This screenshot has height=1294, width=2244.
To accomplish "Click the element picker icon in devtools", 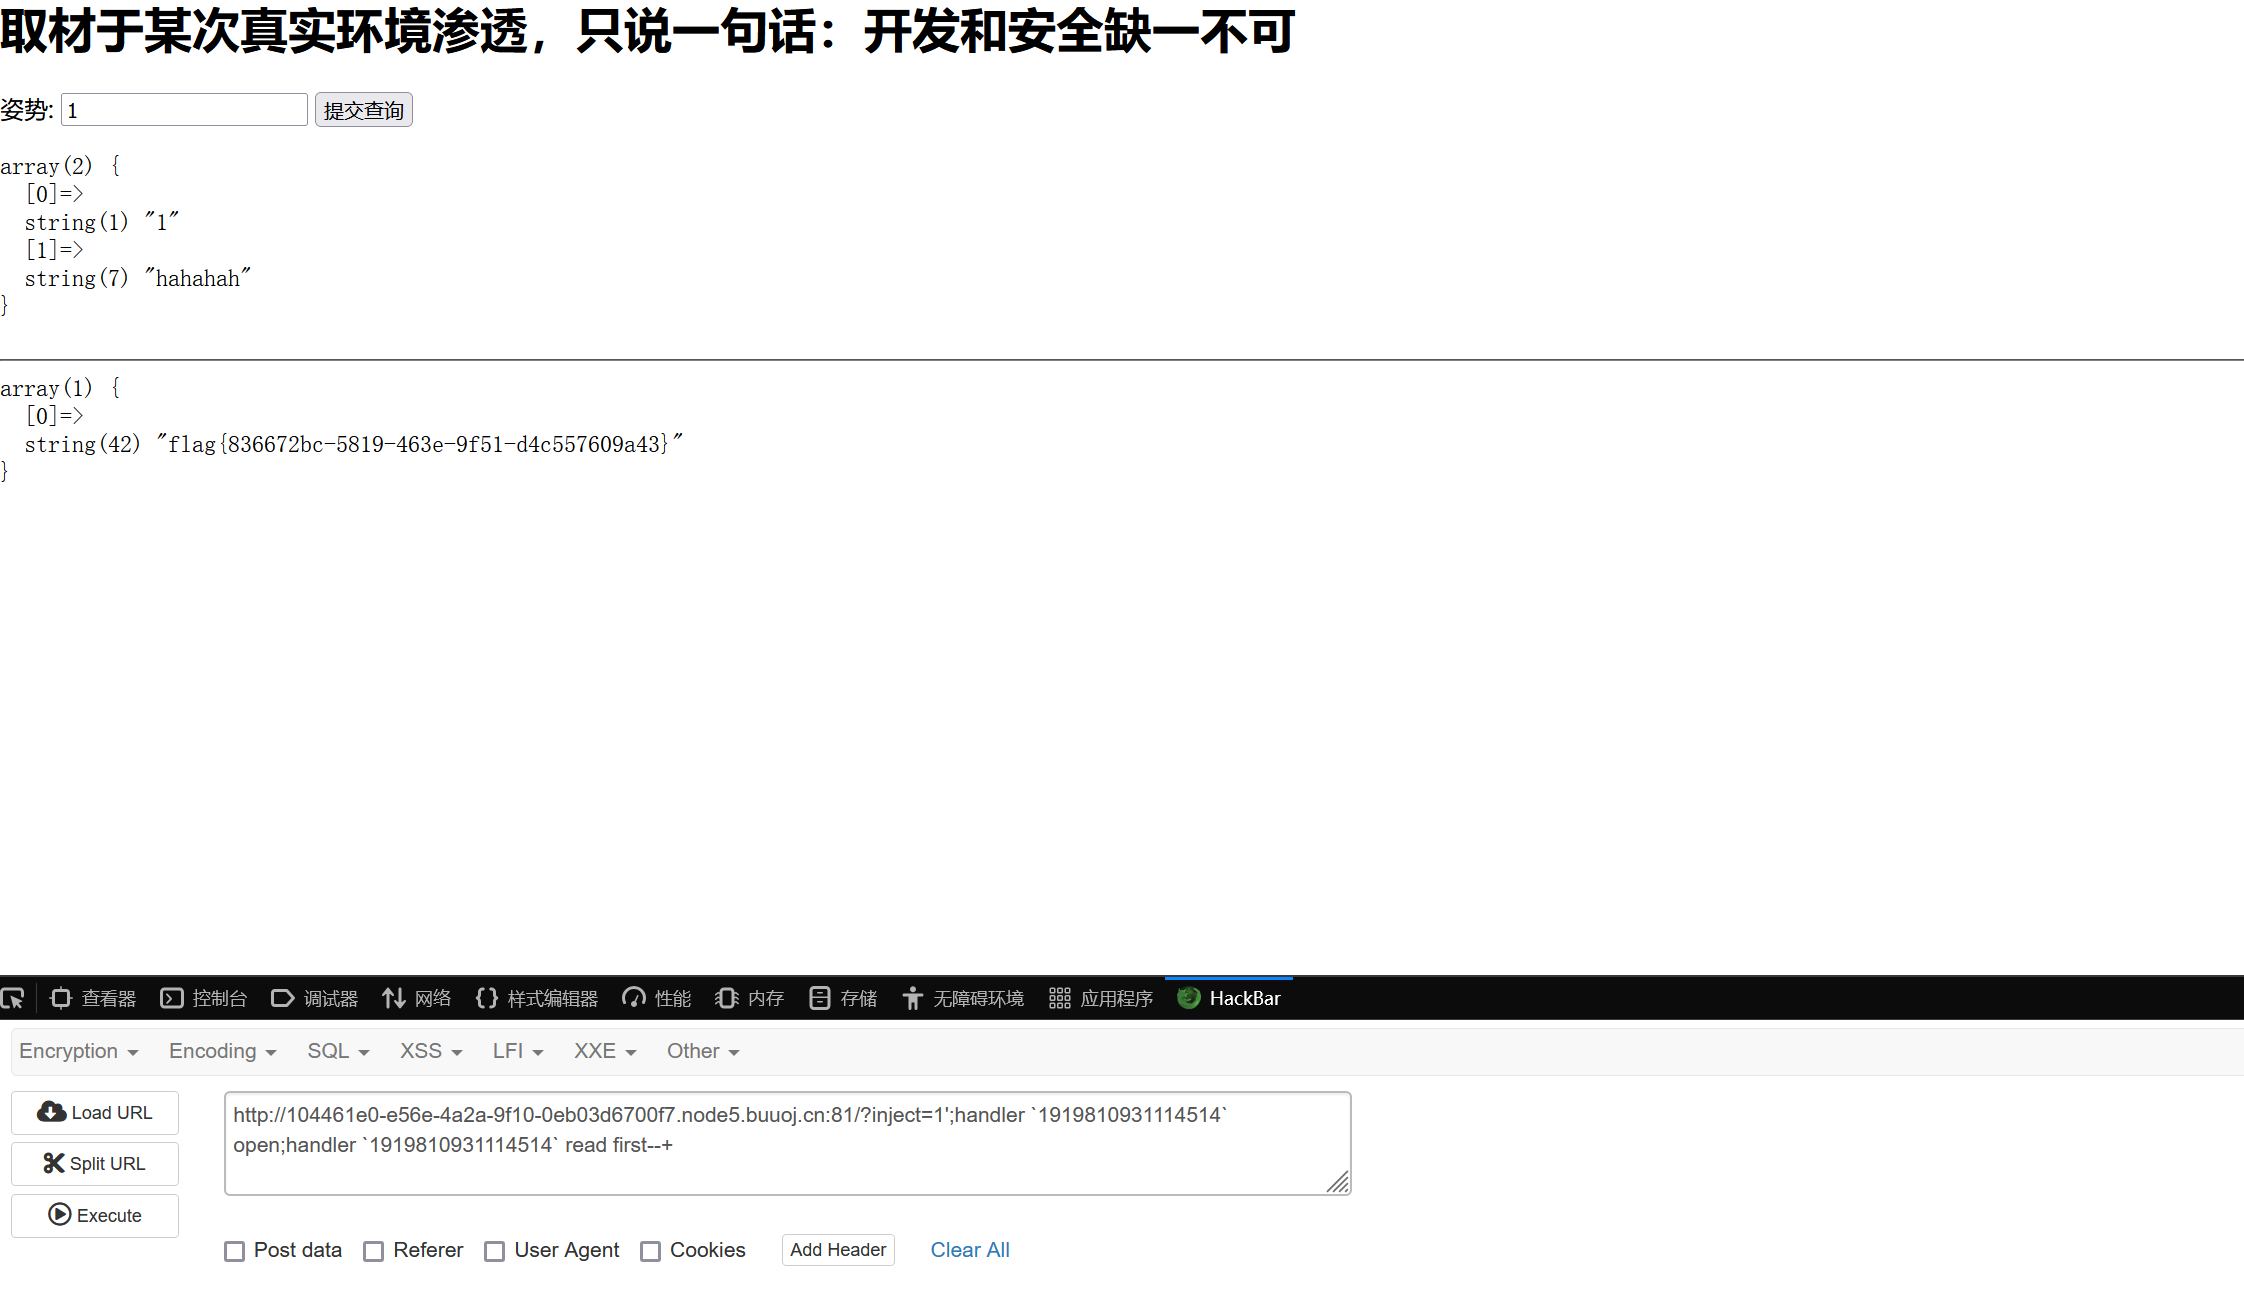I will (13, 998).
